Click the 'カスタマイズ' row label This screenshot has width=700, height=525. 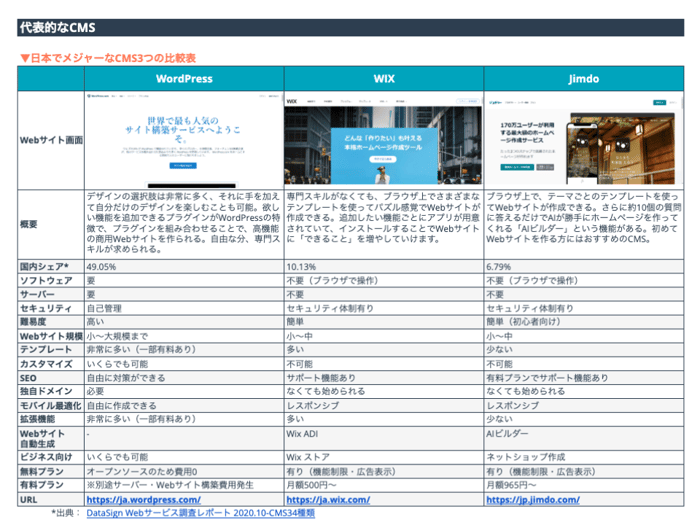click(46, 364)
